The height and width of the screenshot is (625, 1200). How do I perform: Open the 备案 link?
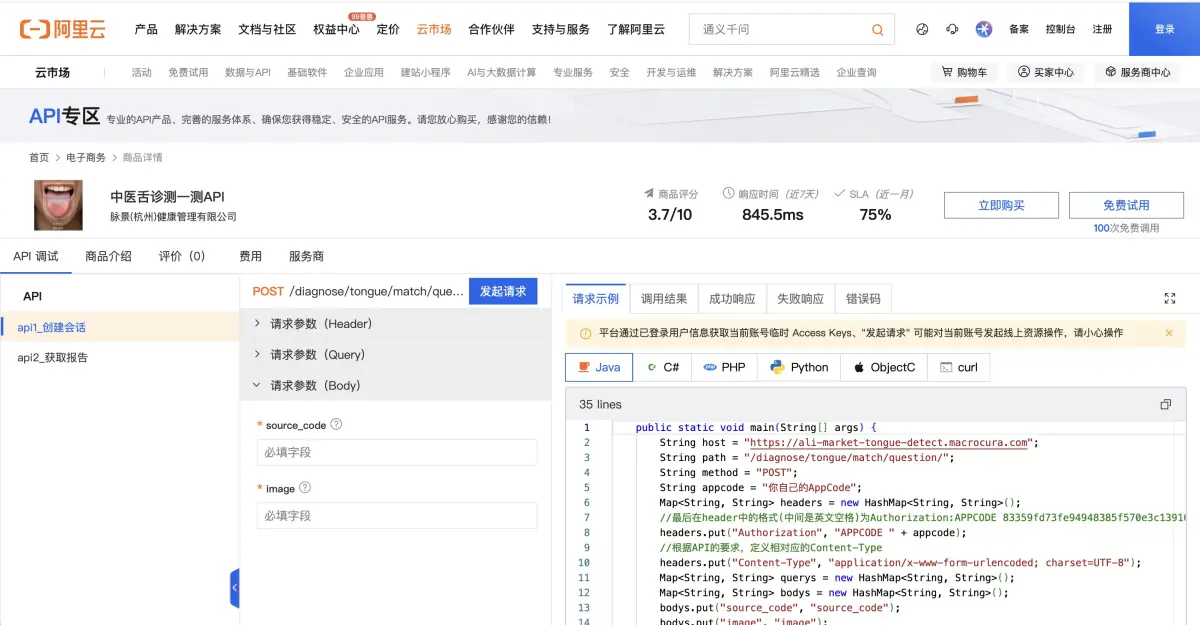[x=1019, y=29]
